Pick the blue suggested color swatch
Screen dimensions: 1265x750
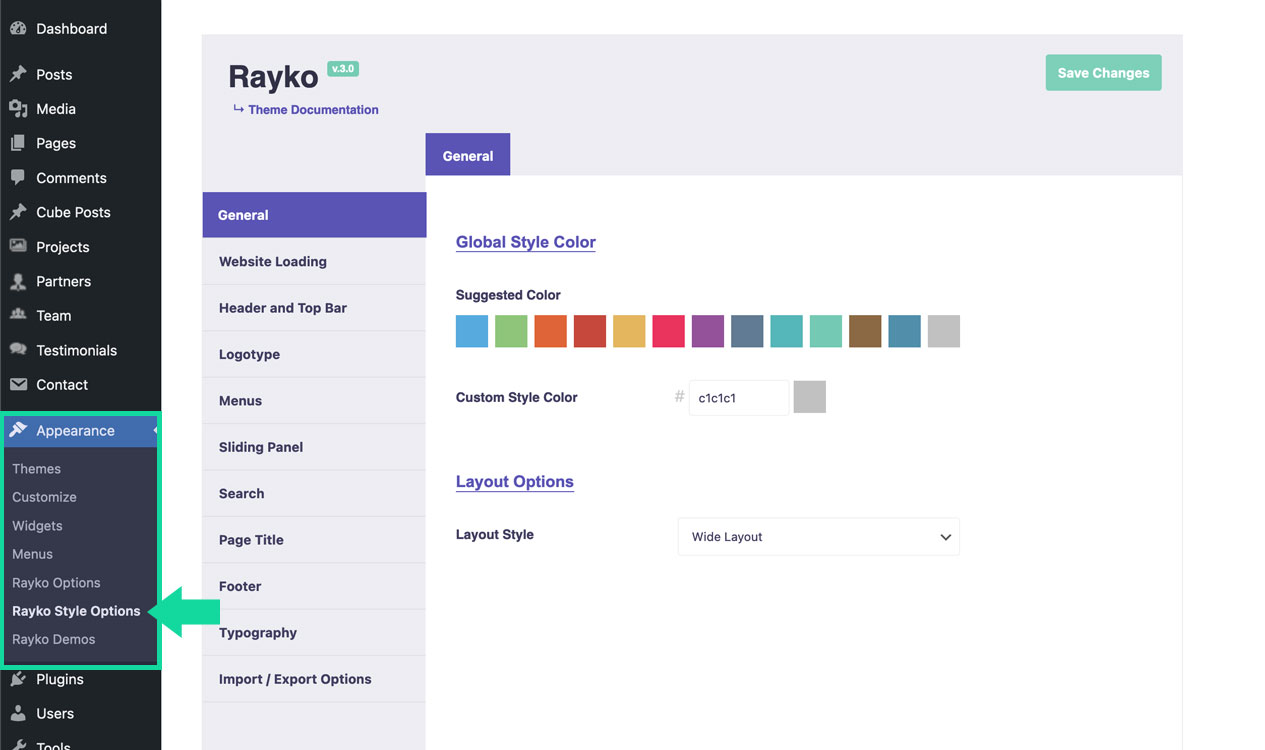472,331
